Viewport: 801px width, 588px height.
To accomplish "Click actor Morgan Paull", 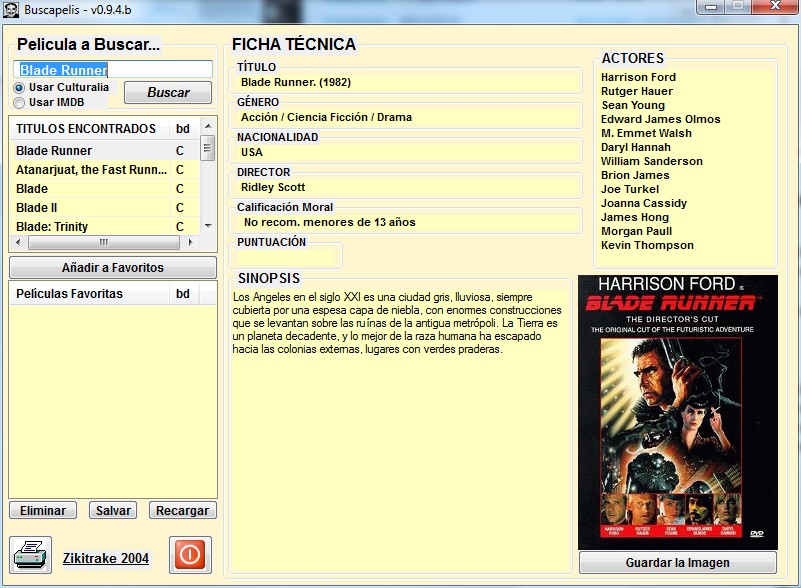I will [636, 231].
